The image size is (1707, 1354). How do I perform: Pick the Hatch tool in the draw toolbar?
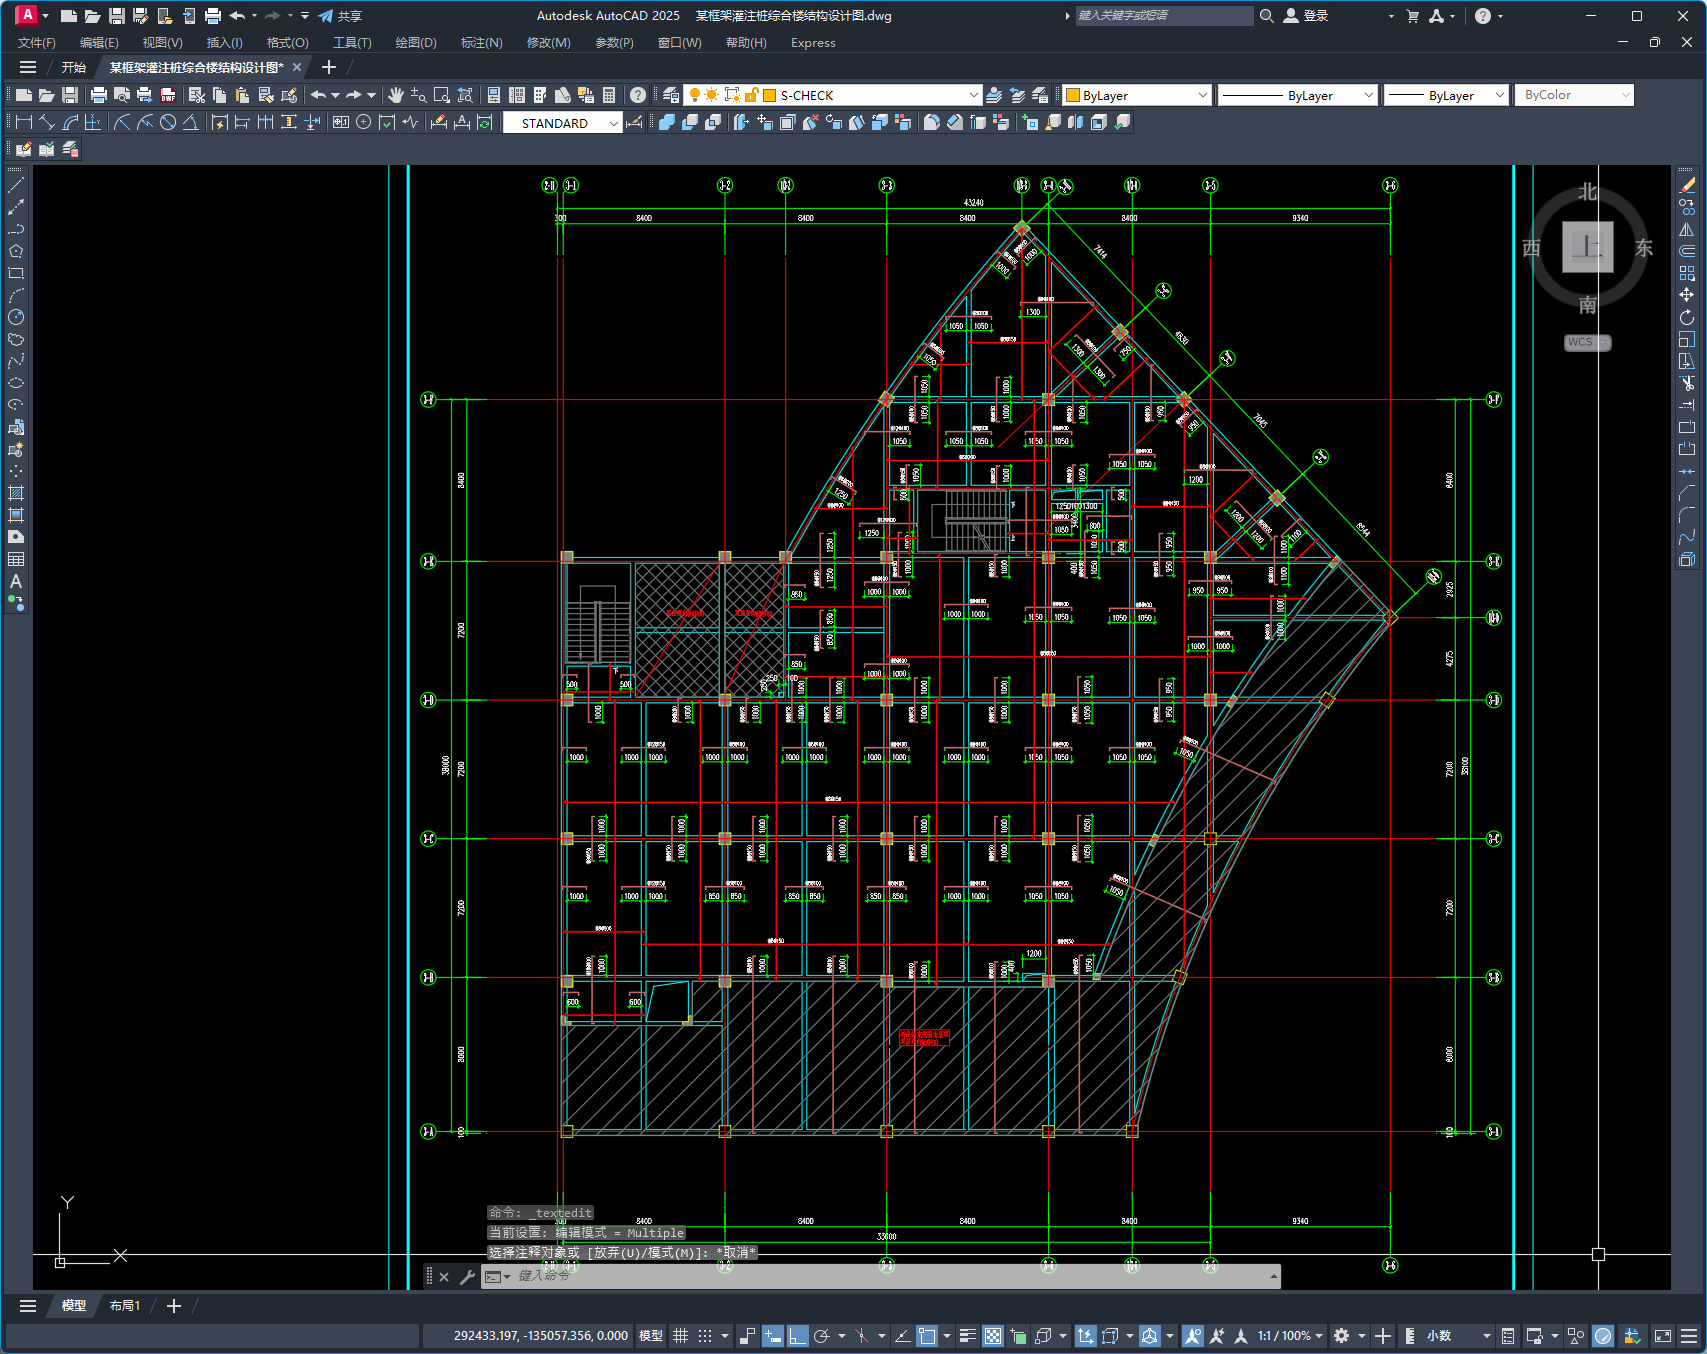click(16, 493)
